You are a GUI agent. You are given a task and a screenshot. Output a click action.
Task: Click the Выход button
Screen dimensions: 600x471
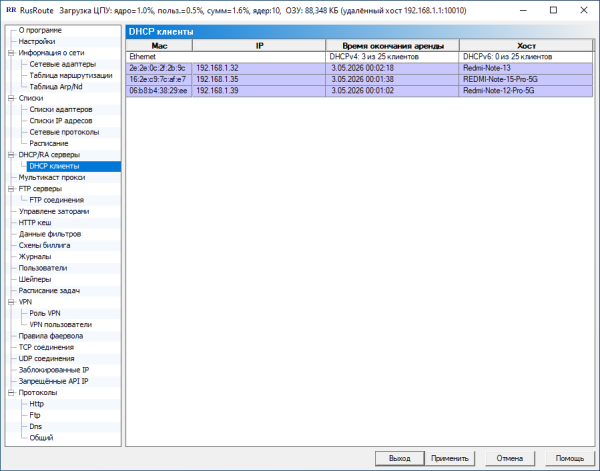pos(399,458)
